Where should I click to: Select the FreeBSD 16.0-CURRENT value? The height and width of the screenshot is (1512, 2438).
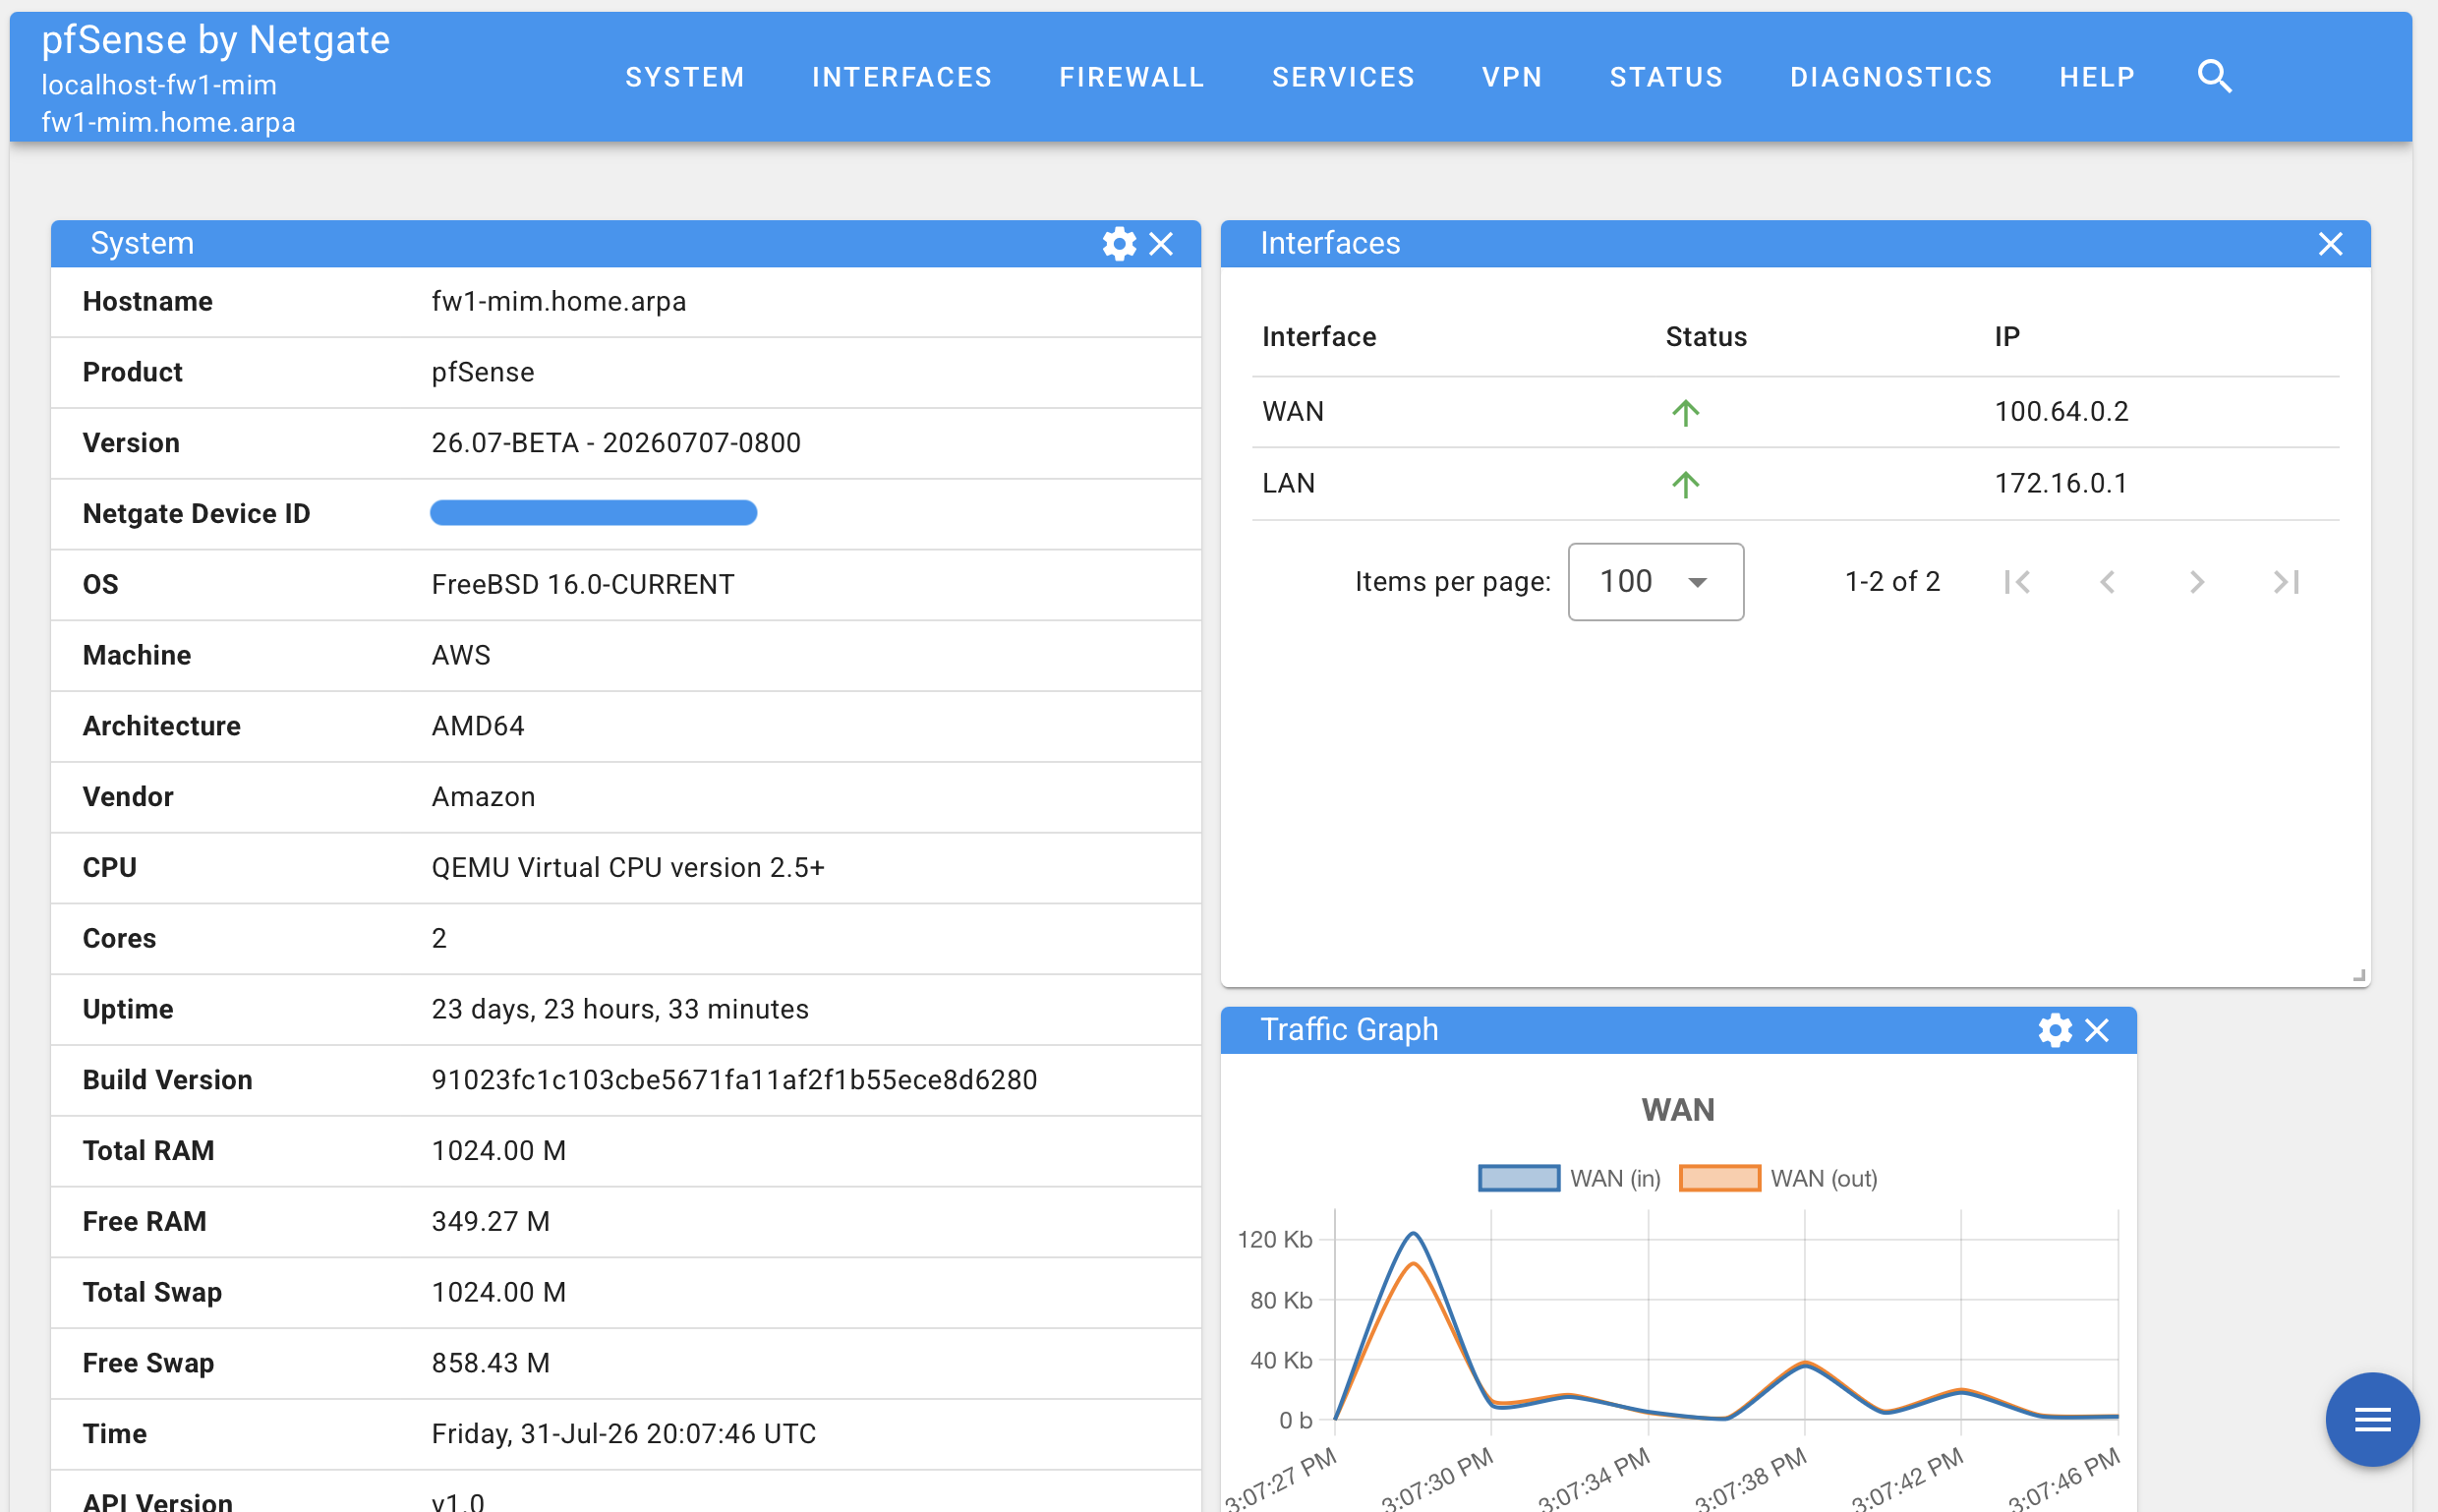(583, 585)
